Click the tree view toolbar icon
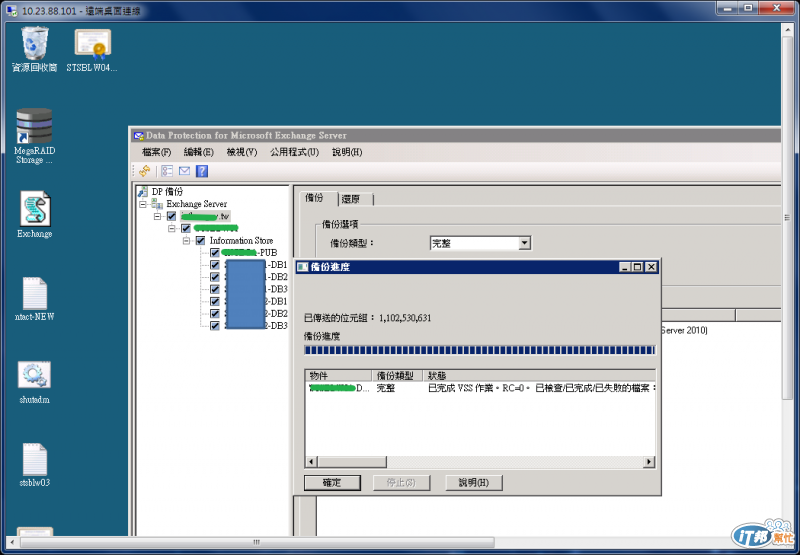 pos(167,171)
